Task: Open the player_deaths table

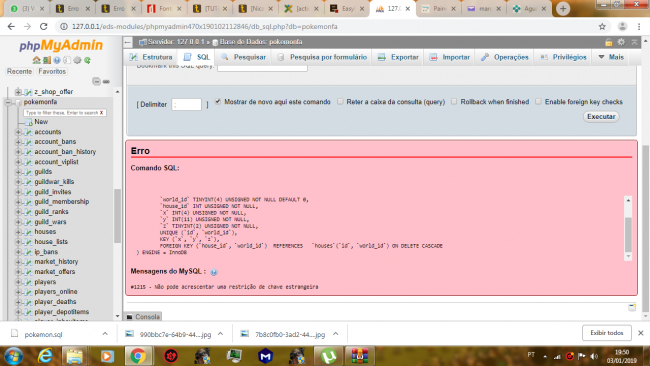Action: pyautogui.click(x=55, y=302)
